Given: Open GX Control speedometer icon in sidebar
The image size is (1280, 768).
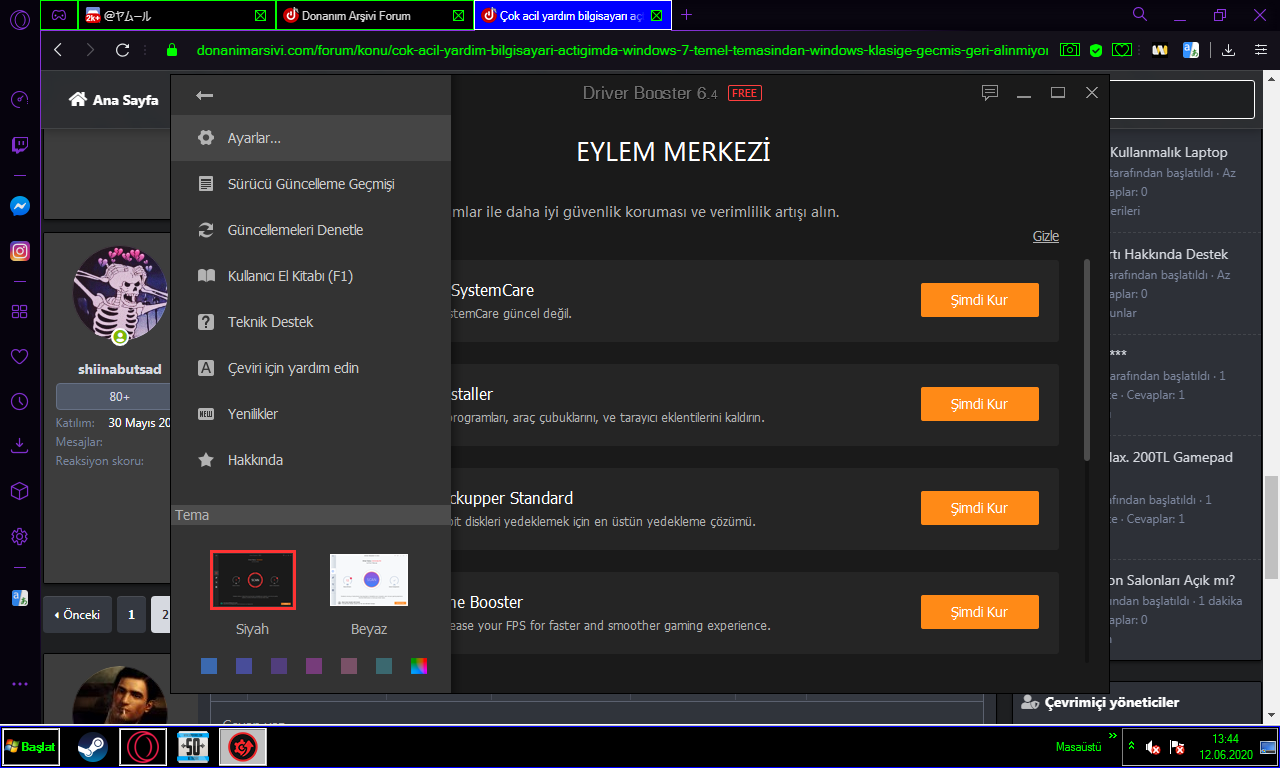Looking at the screenshot, I should (19, 99).
